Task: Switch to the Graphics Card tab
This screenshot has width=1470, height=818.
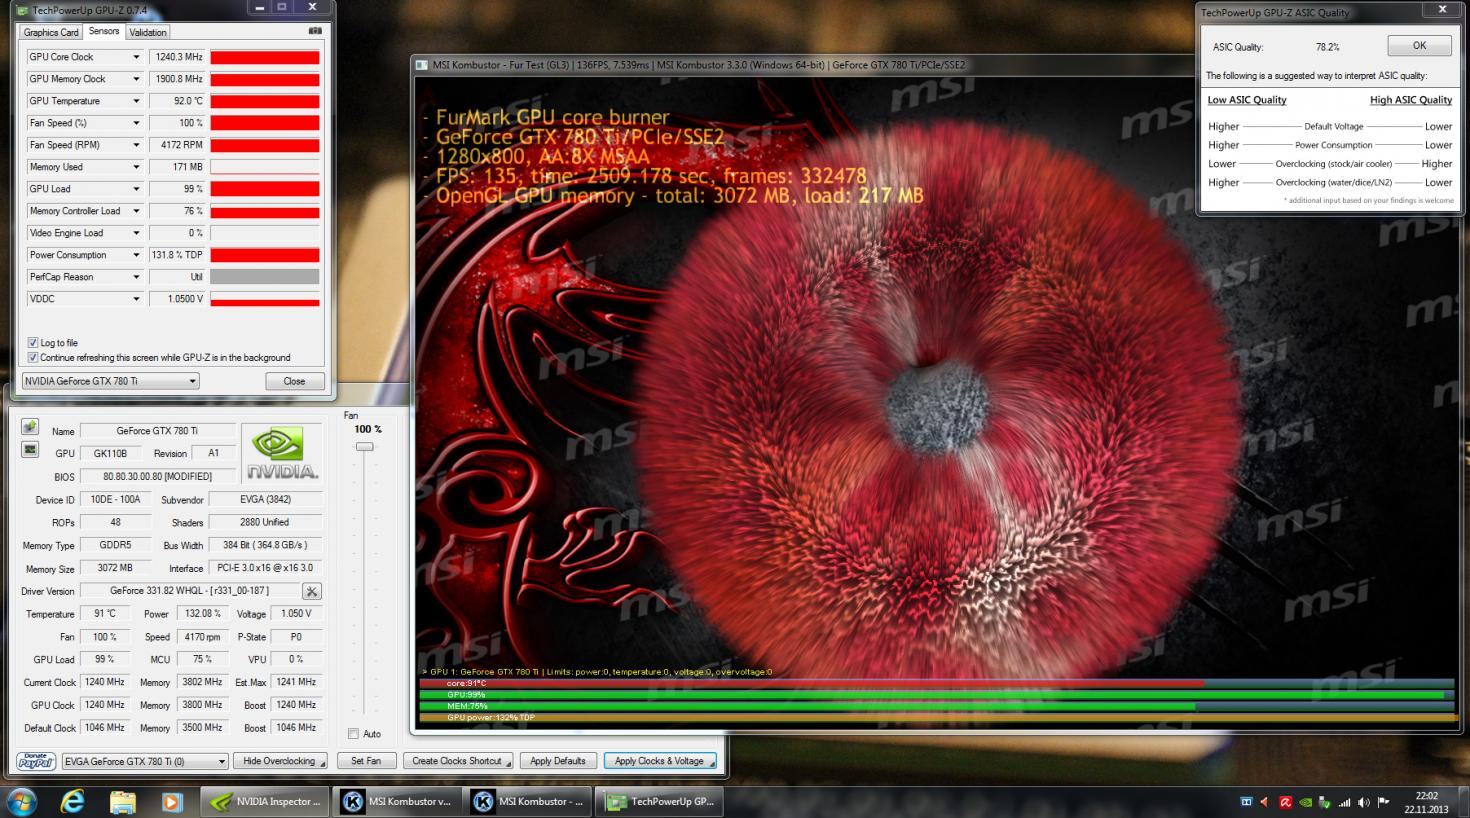Action: coord(51,32)
